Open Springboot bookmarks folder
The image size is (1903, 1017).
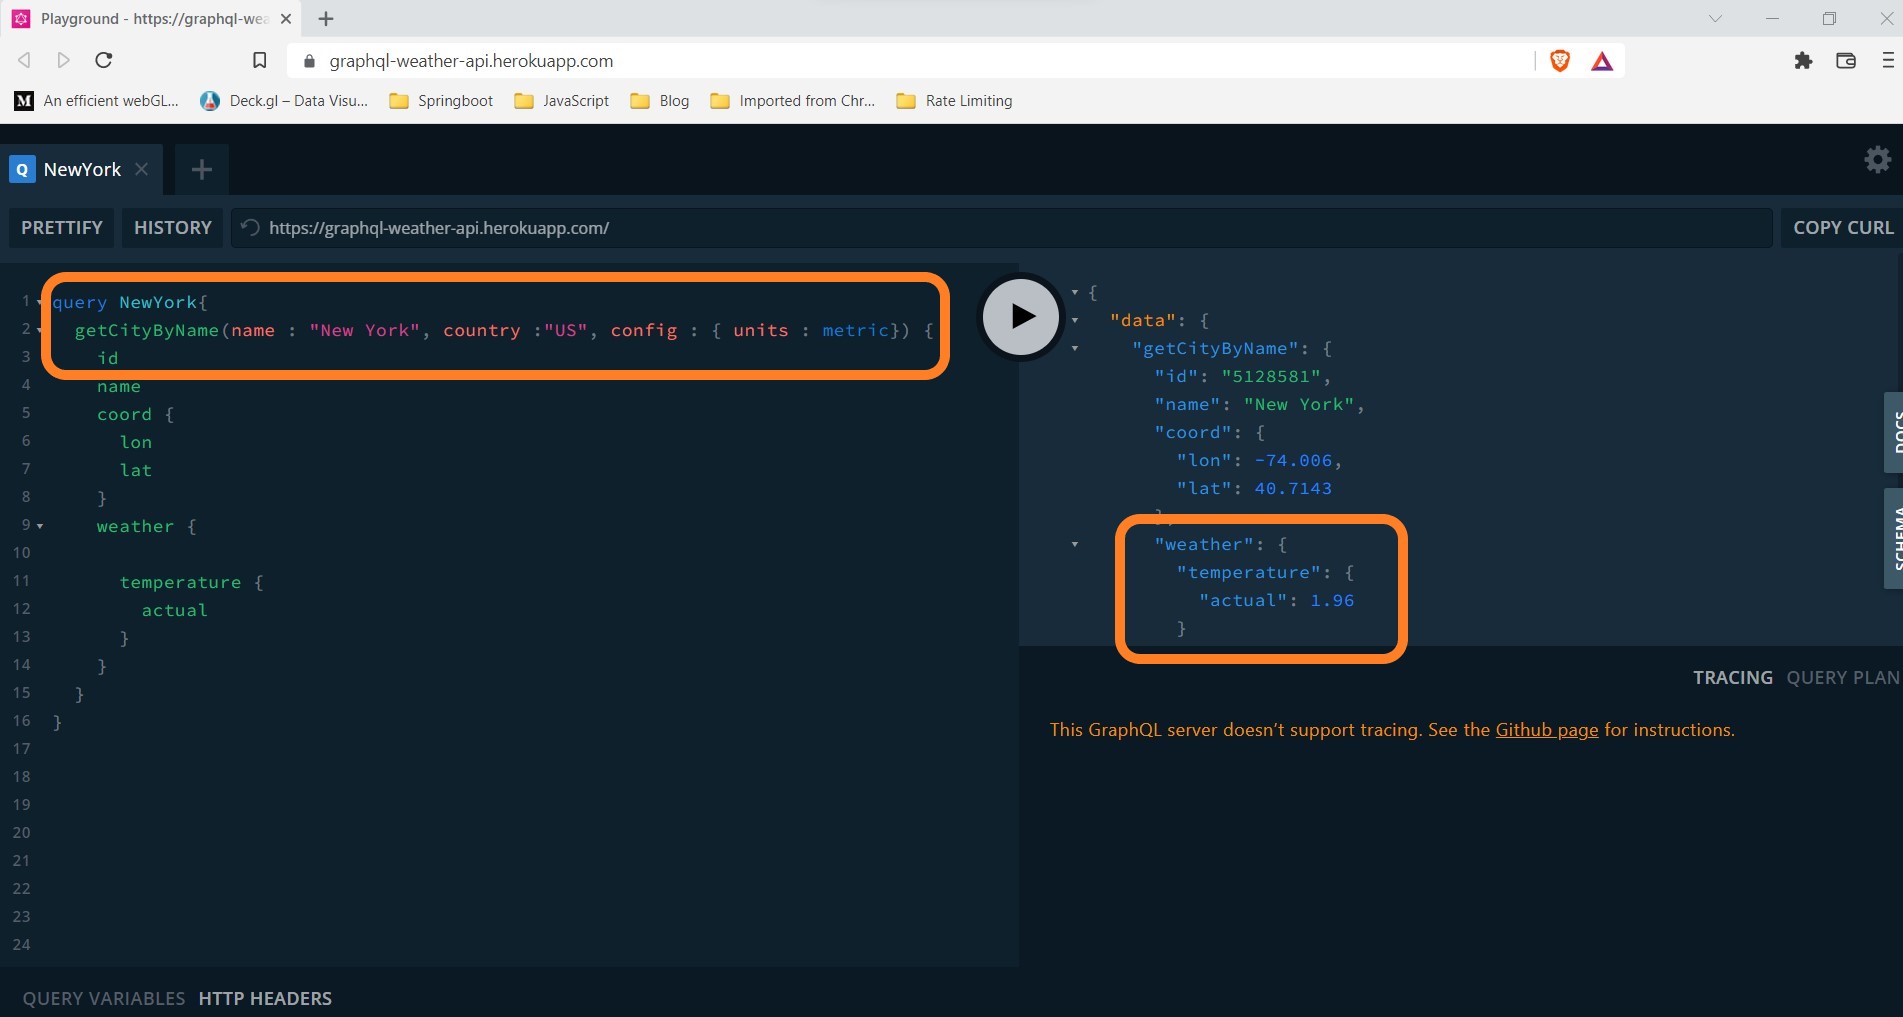[x=441, y=101]
